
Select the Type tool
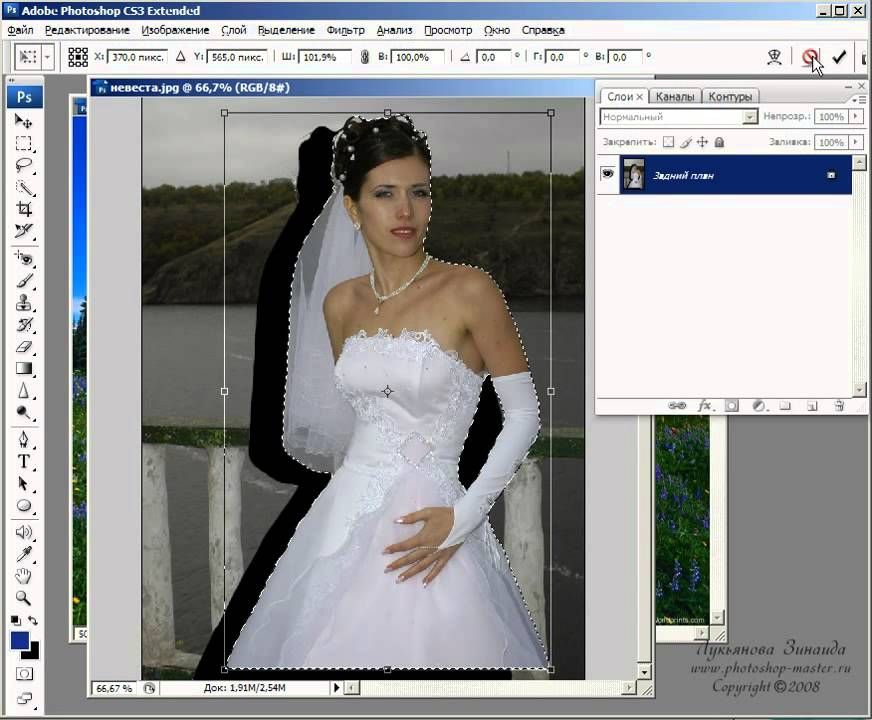tap(23, 461)
